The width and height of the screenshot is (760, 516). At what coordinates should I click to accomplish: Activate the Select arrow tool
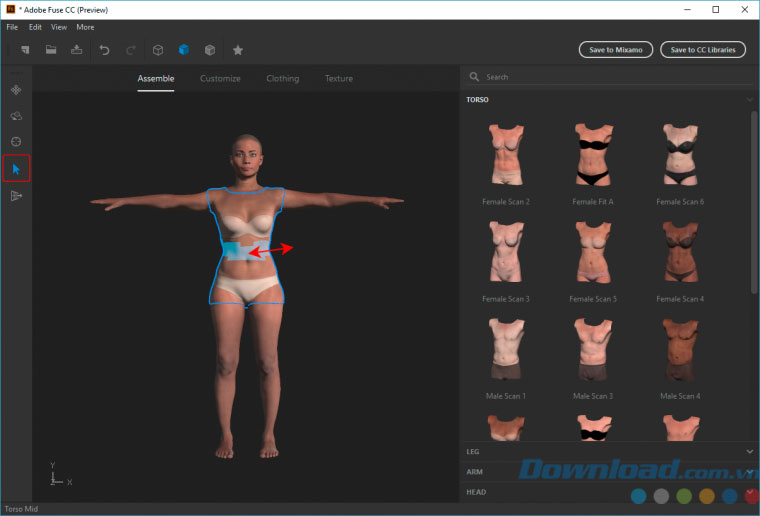coord(16,169)
